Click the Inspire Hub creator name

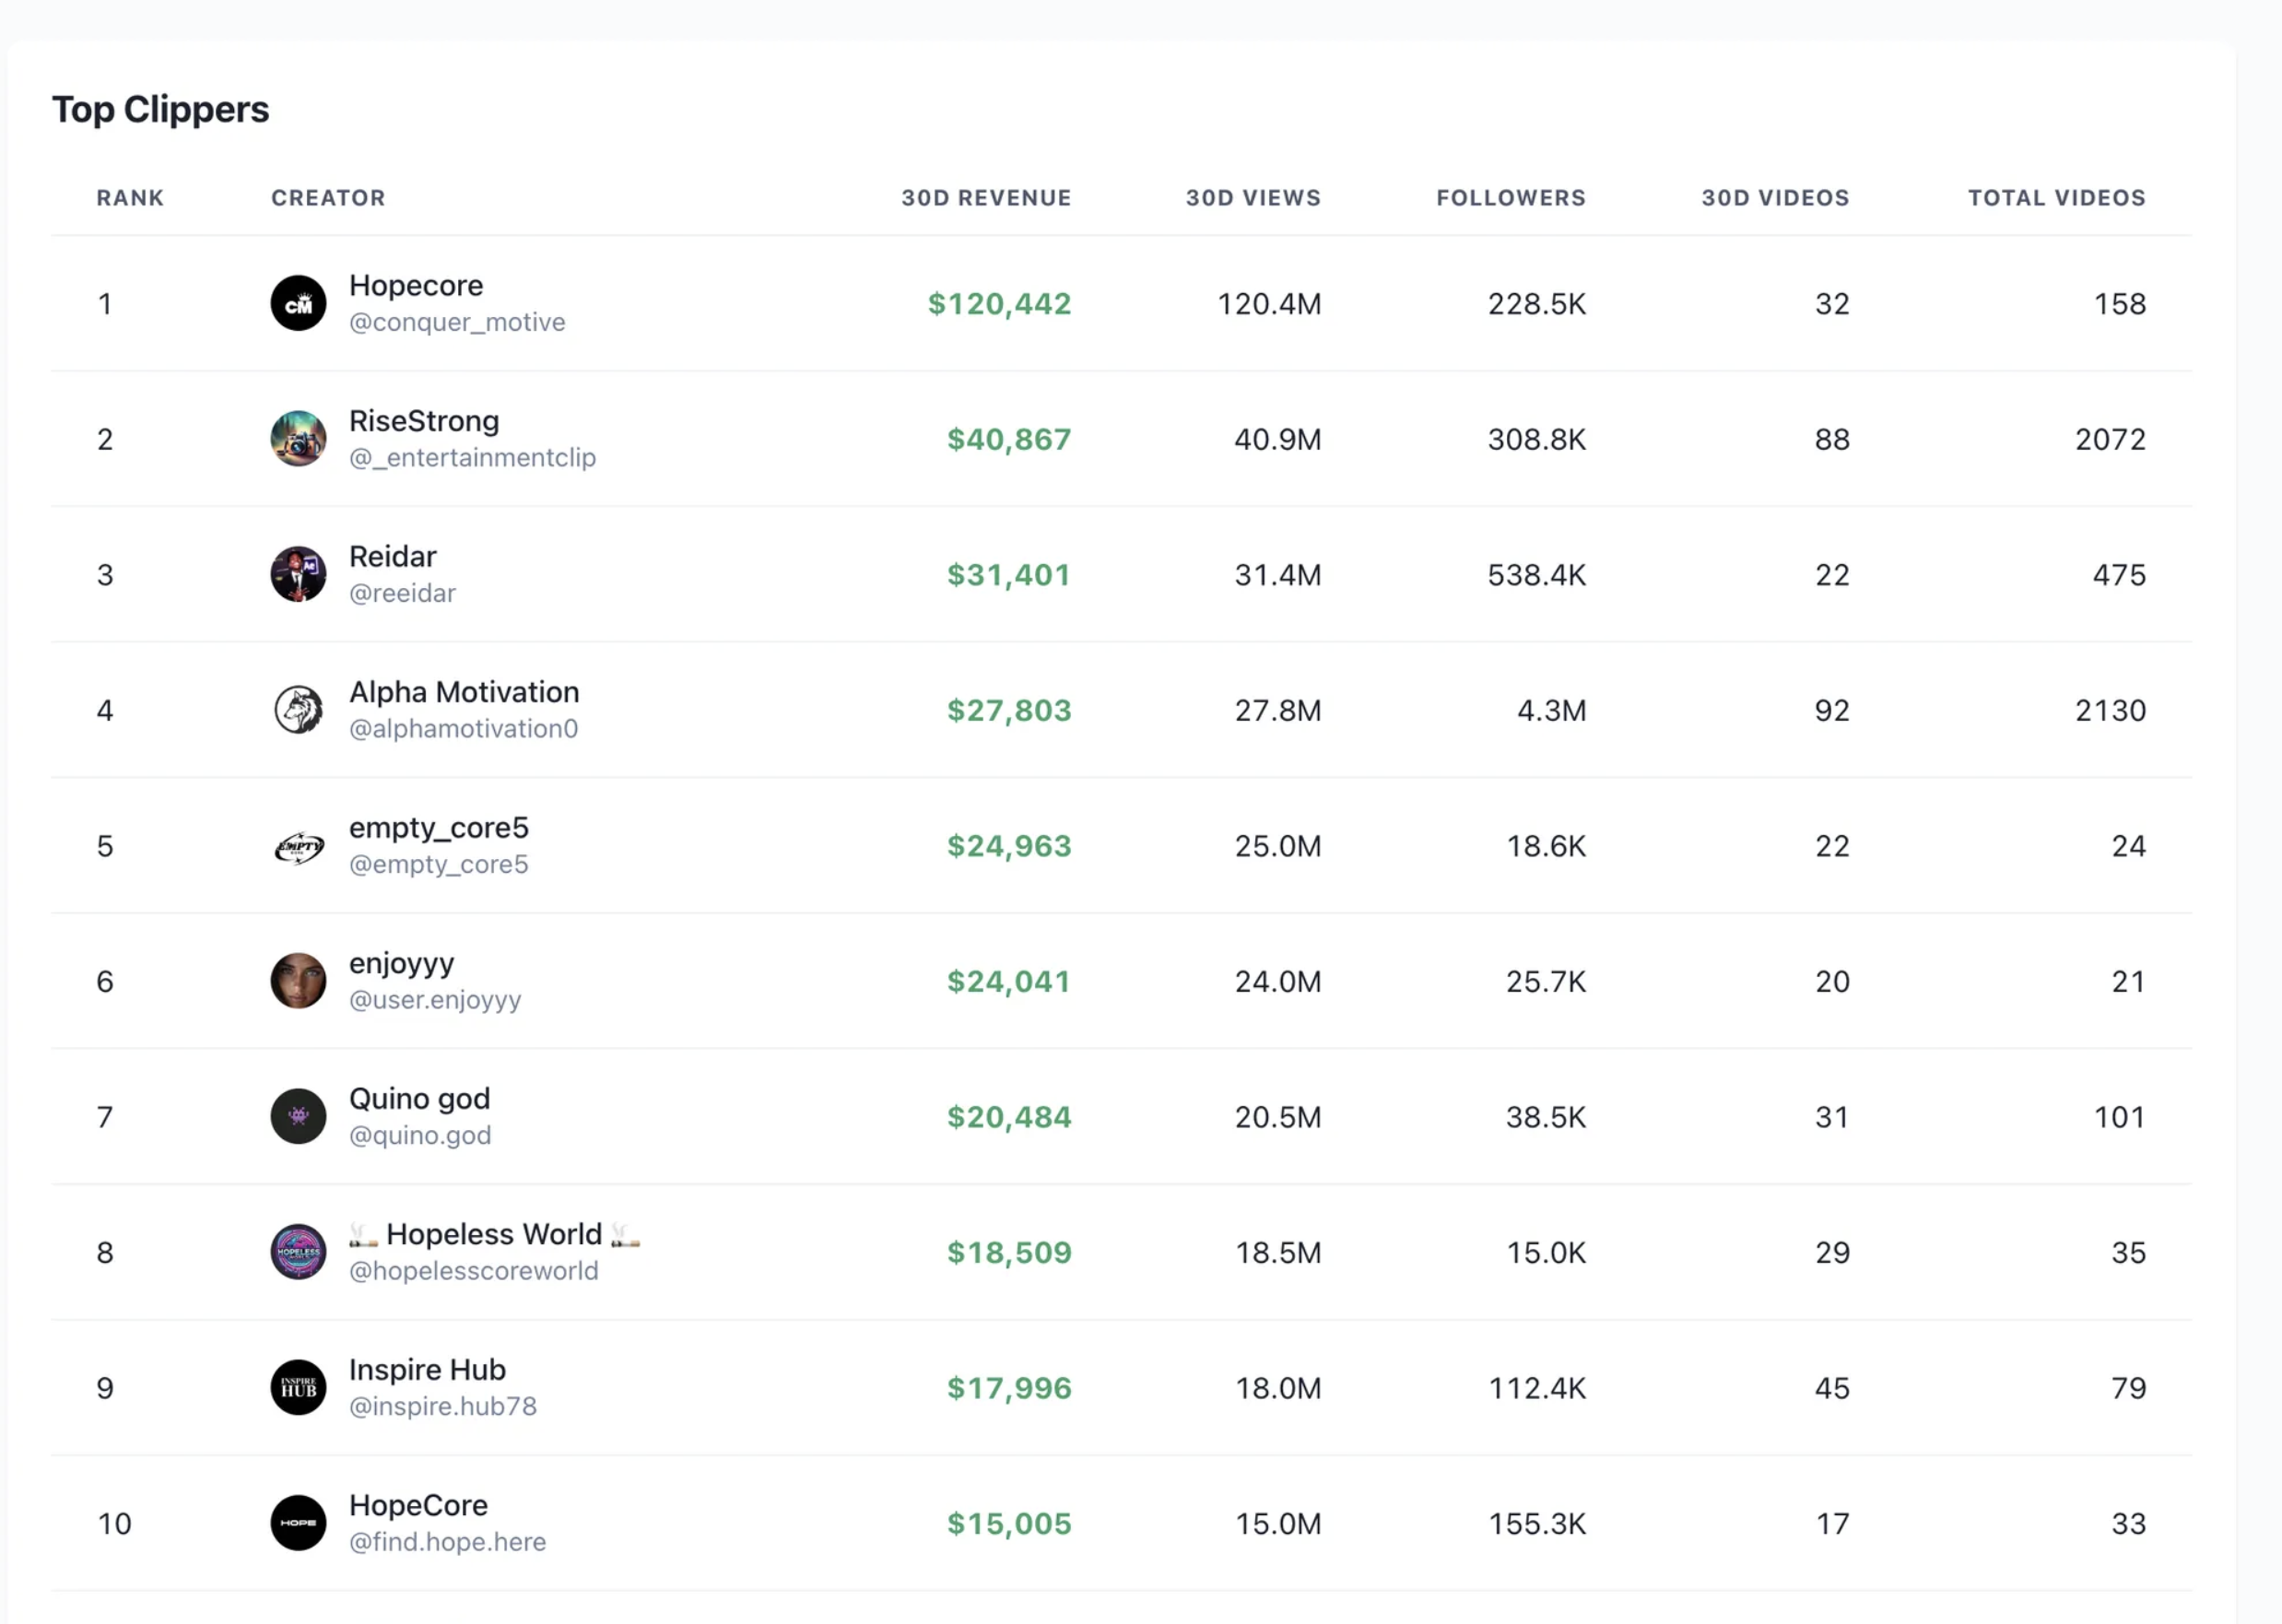pos(427,1370)
